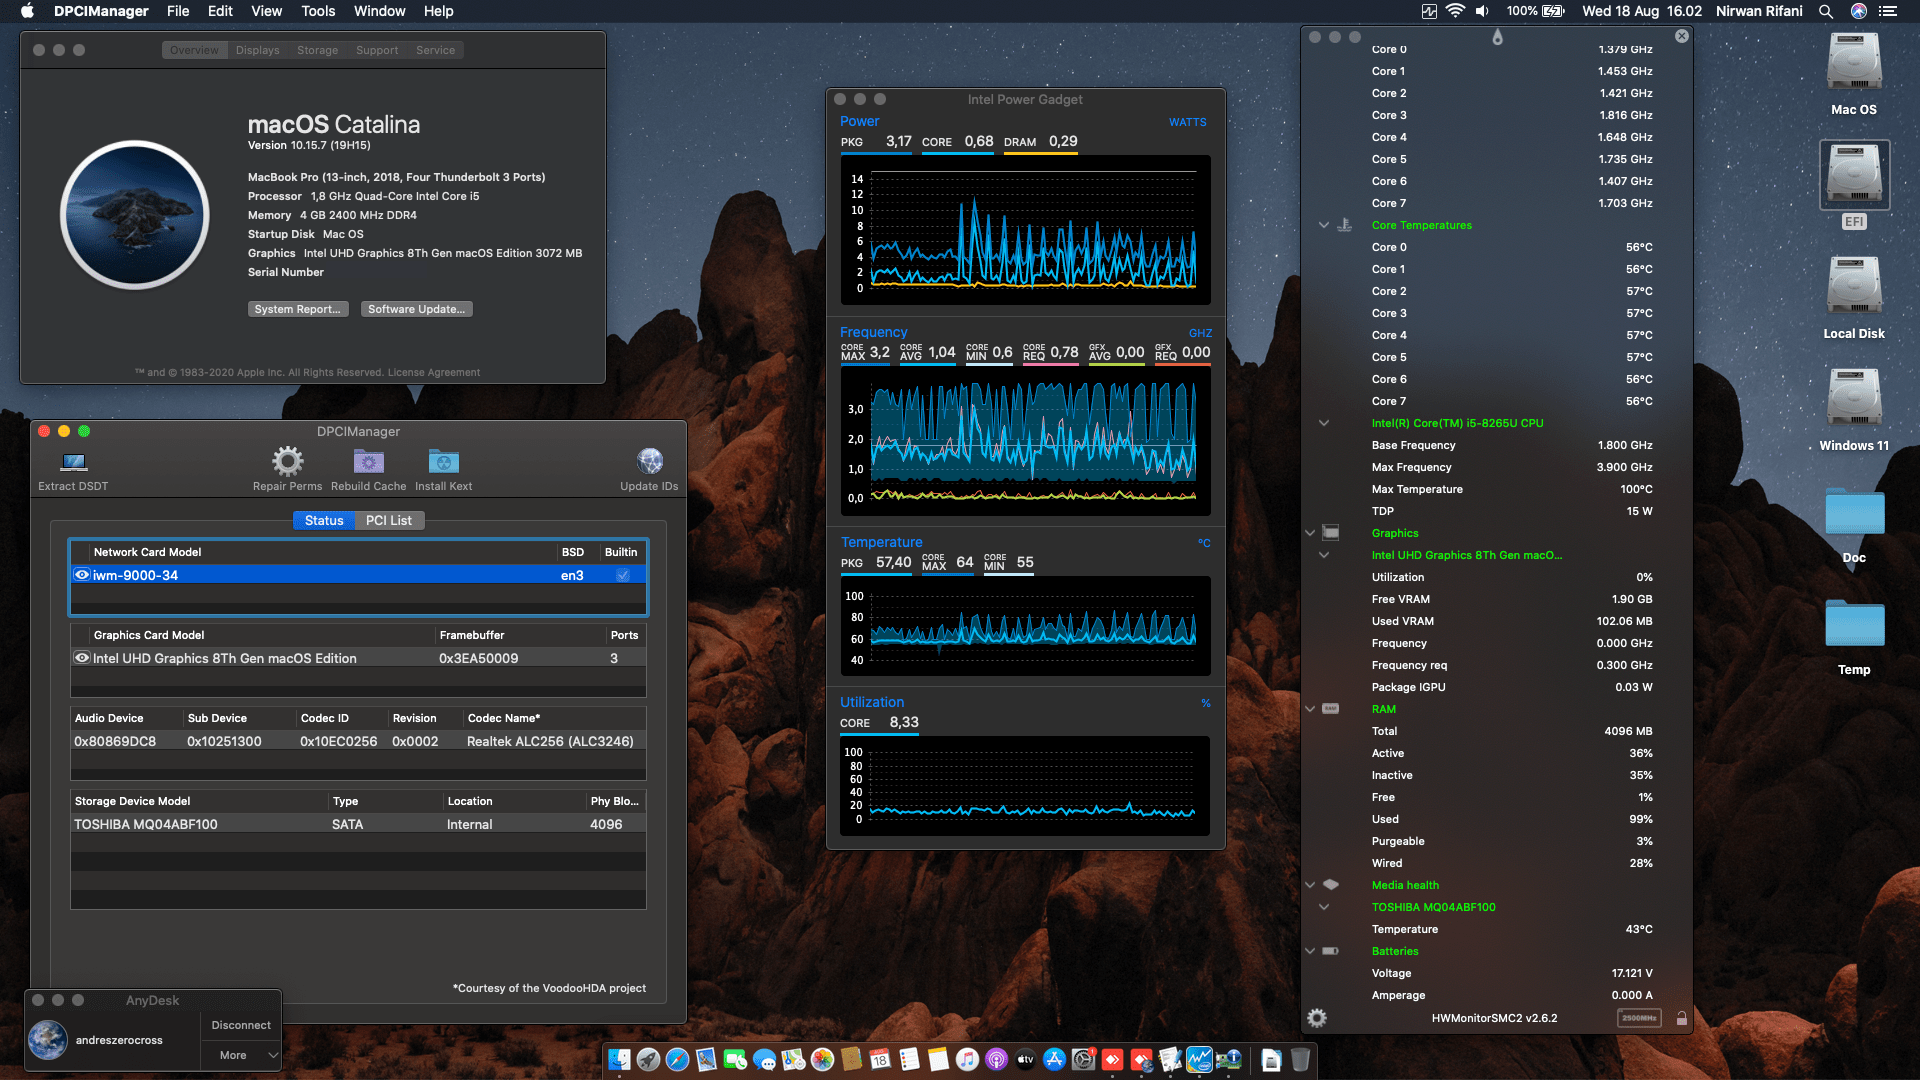Collapse Media health group

pyautogui.click(x=1310, y=885)
